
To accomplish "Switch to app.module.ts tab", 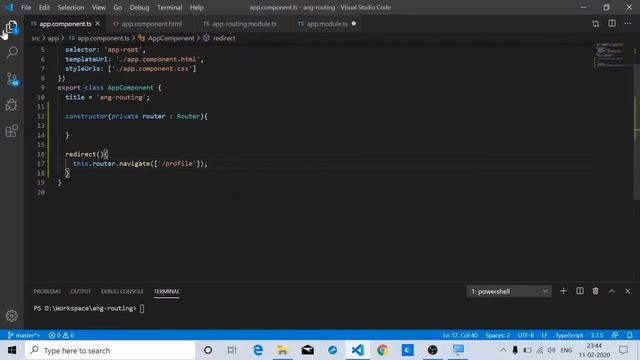I will (x=326, y=24).
